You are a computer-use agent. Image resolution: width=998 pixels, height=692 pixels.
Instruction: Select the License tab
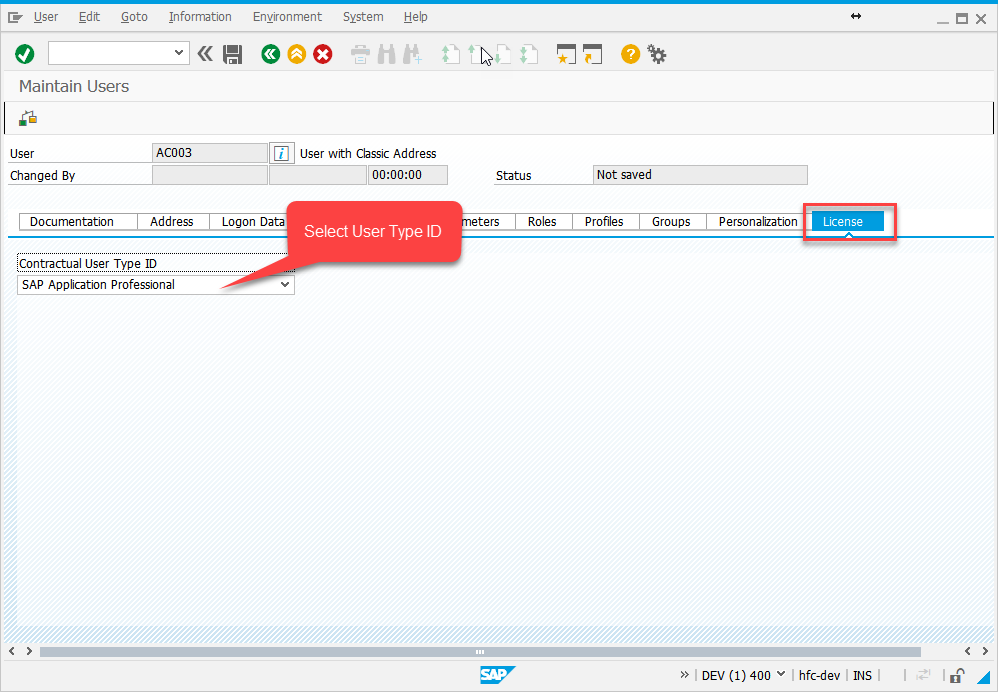(847, 222)
